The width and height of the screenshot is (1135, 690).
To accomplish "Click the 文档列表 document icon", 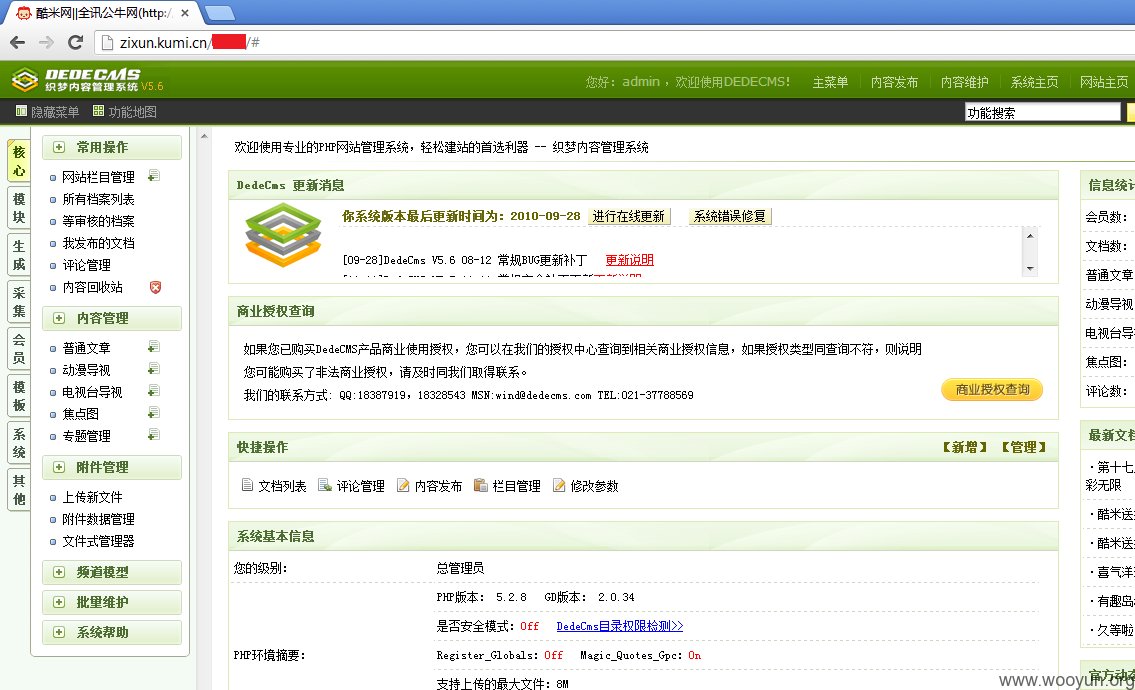I will pos(248,485).
